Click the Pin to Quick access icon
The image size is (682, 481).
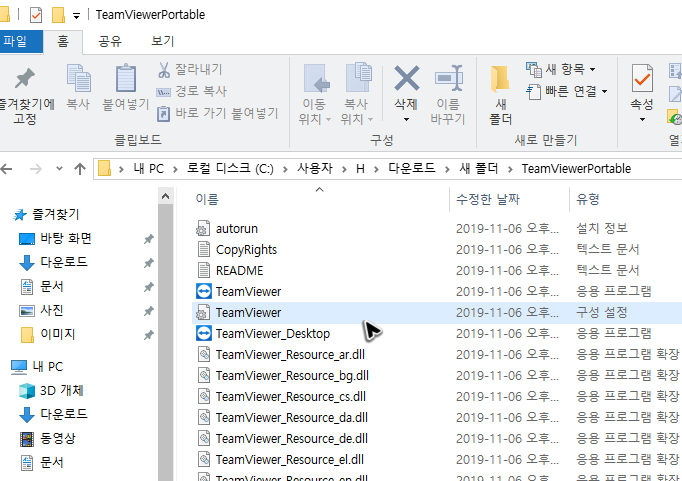pyautogui.click(x=25, y=79)
